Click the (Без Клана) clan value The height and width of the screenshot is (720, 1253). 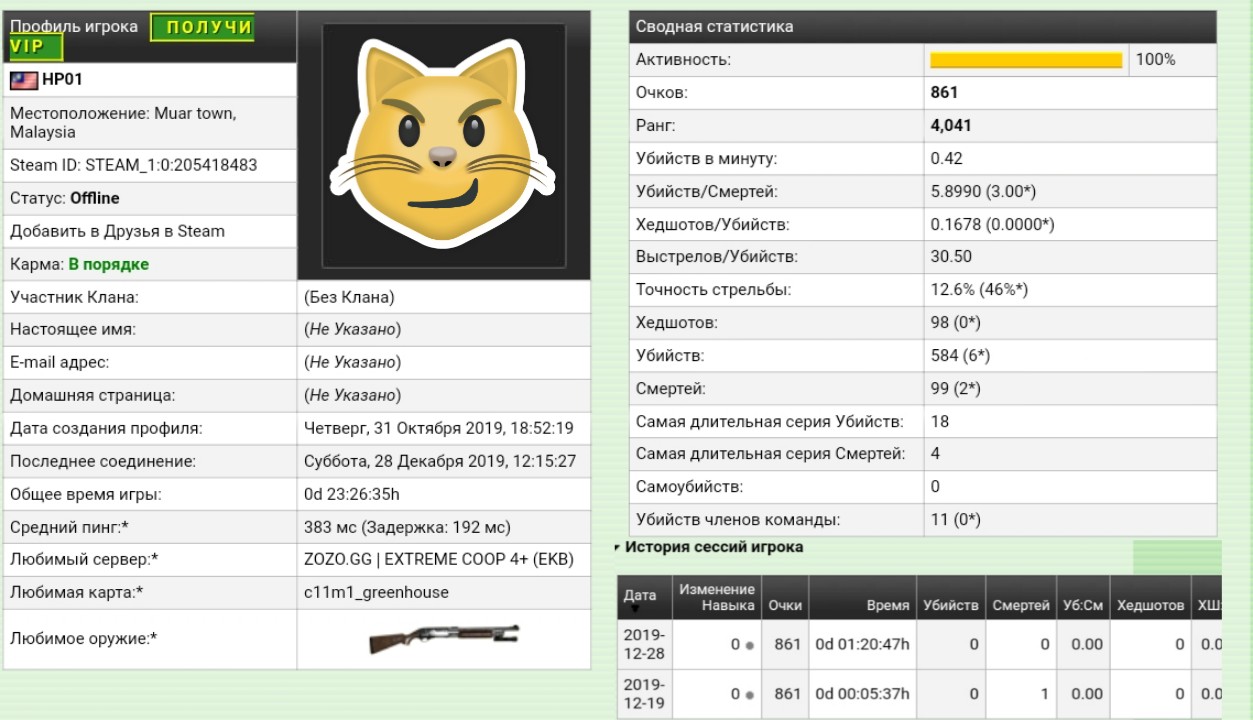[349, 297]
